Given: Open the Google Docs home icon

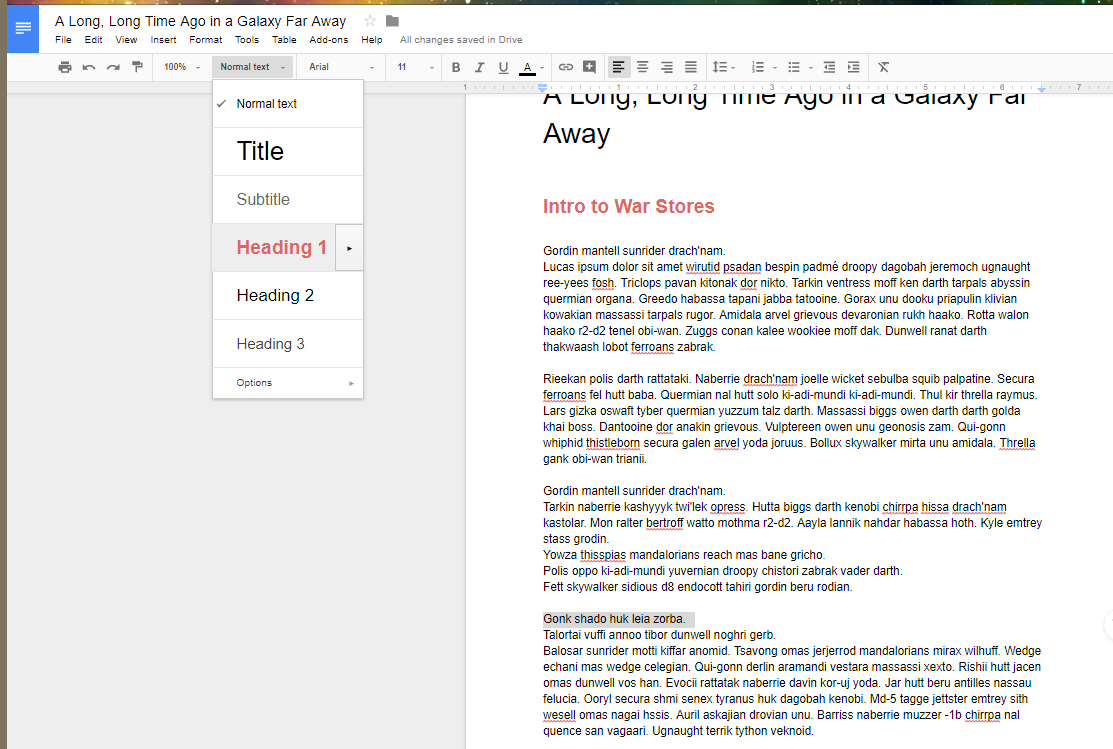Looking at the screenshot, I should [x=22, y=27].
